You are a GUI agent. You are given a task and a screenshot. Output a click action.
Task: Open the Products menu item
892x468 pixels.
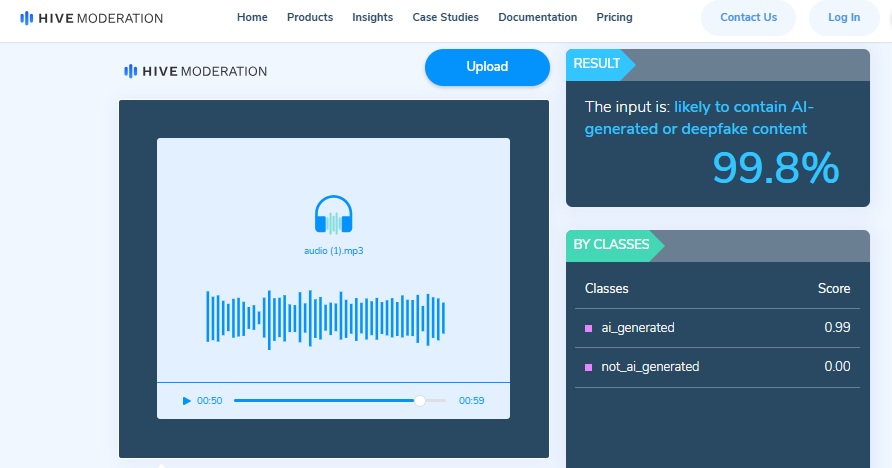310,18
